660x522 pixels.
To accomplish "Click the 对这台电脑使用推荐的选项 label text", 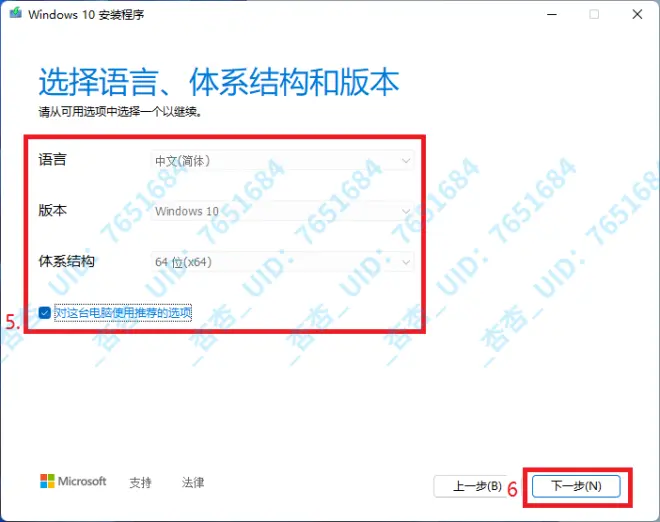I will 123,313.
